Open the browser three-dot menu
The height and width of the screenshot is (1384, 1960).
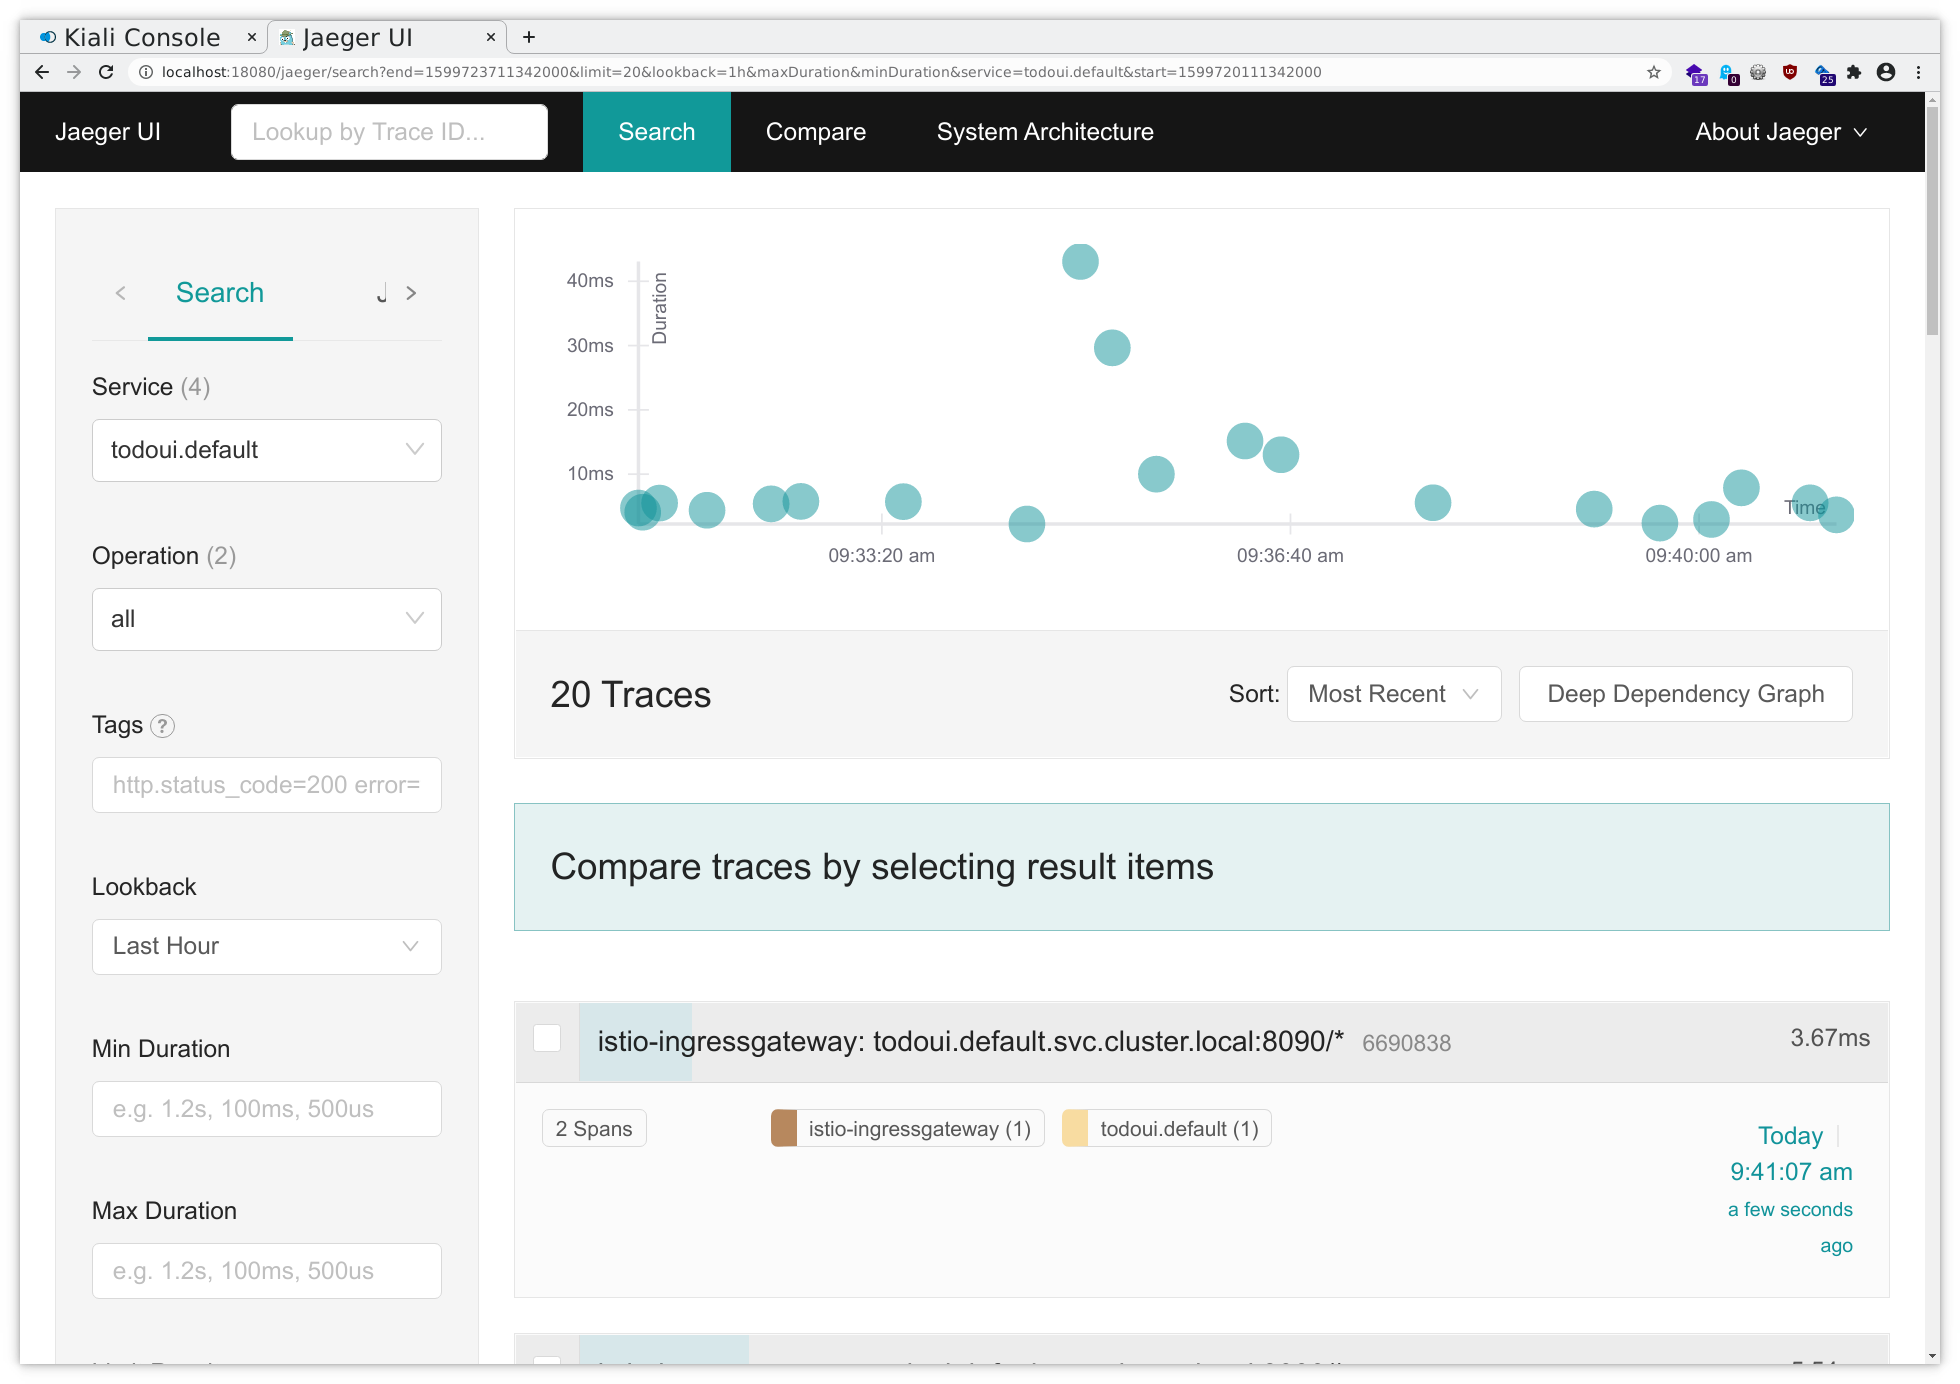pos(1918,72)
